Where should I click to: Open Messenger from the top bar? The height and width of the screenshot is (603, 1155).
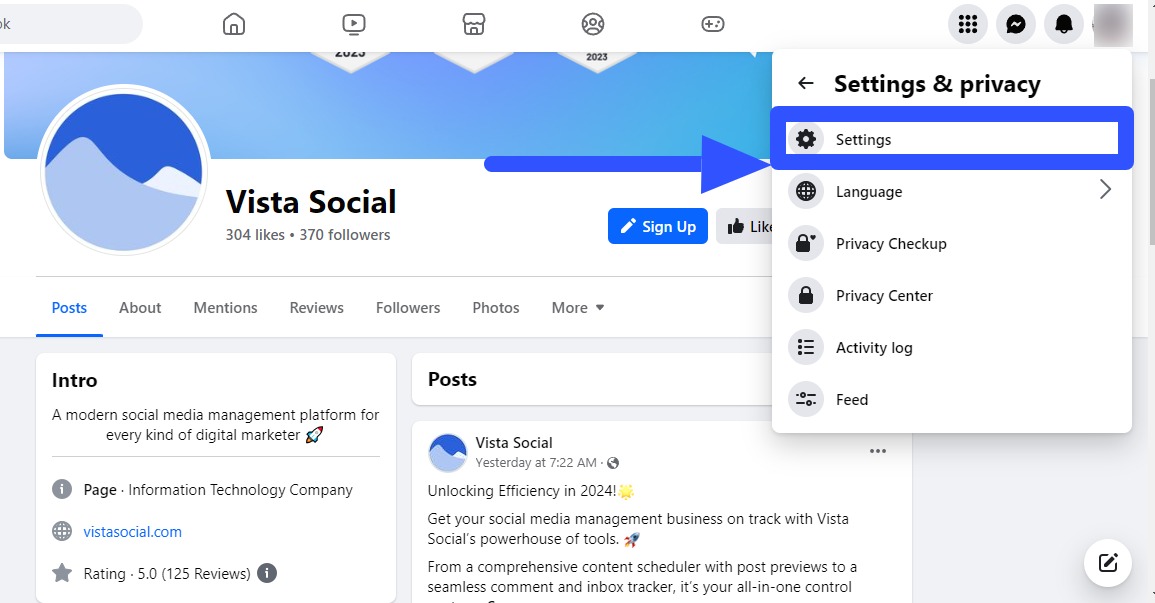(1015, 24)
